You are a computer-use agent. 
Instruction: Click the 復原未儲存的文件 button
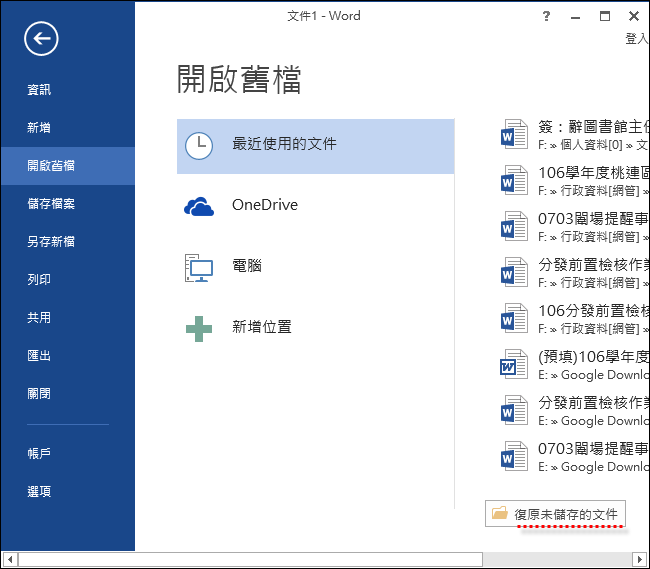pos(555,514)
